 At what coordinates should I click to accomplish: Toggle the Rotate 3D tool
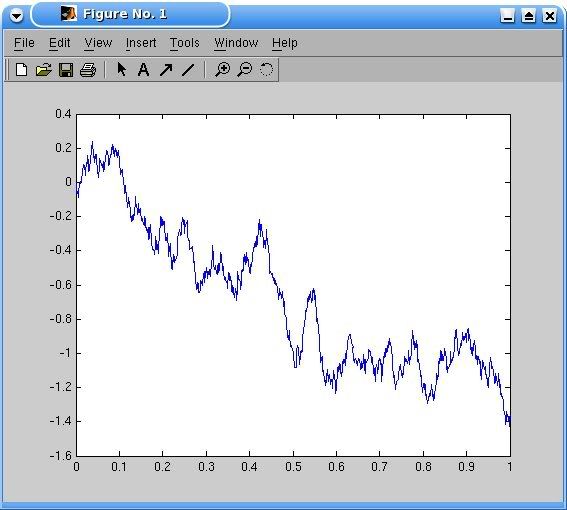pyautogui.click(x=267, y=69)
